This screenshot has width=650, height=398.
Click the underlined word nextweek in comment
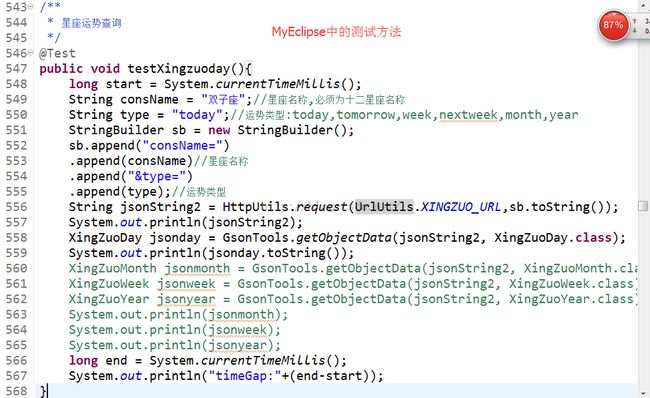[468, 115]
